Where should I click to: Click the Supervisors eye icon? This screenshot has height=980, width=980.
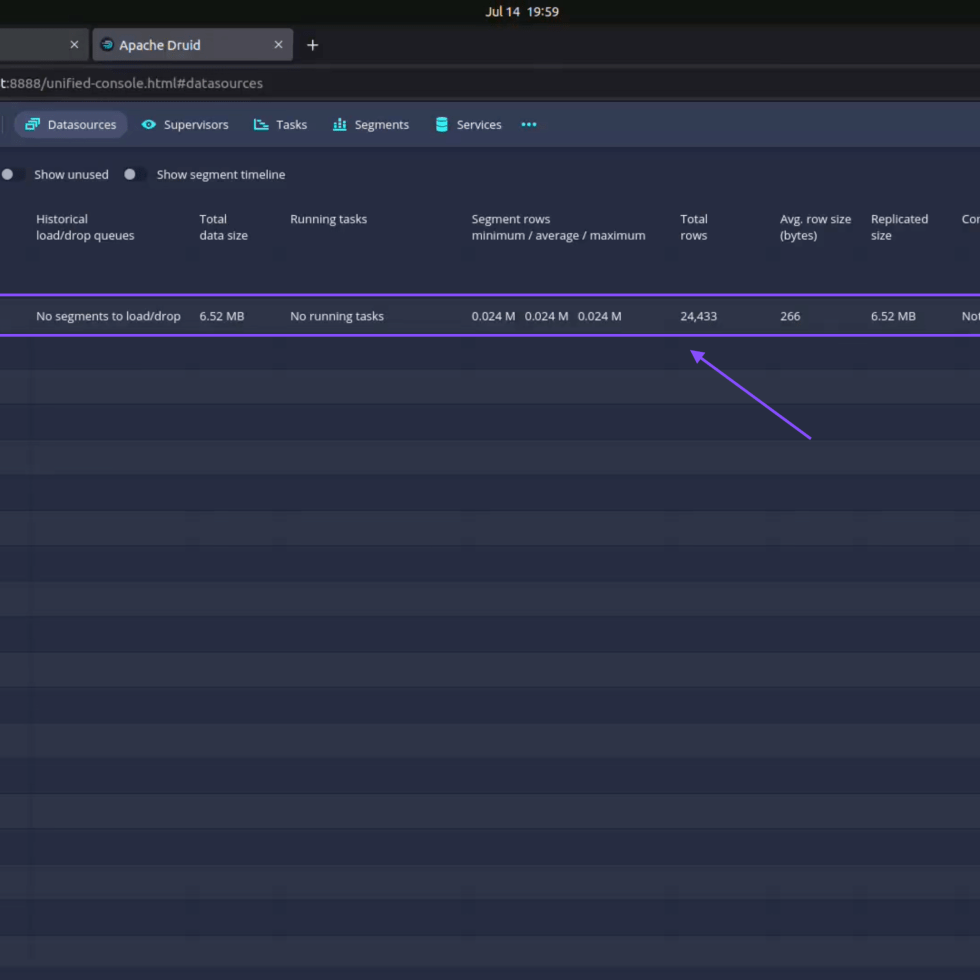click(149, 125)
